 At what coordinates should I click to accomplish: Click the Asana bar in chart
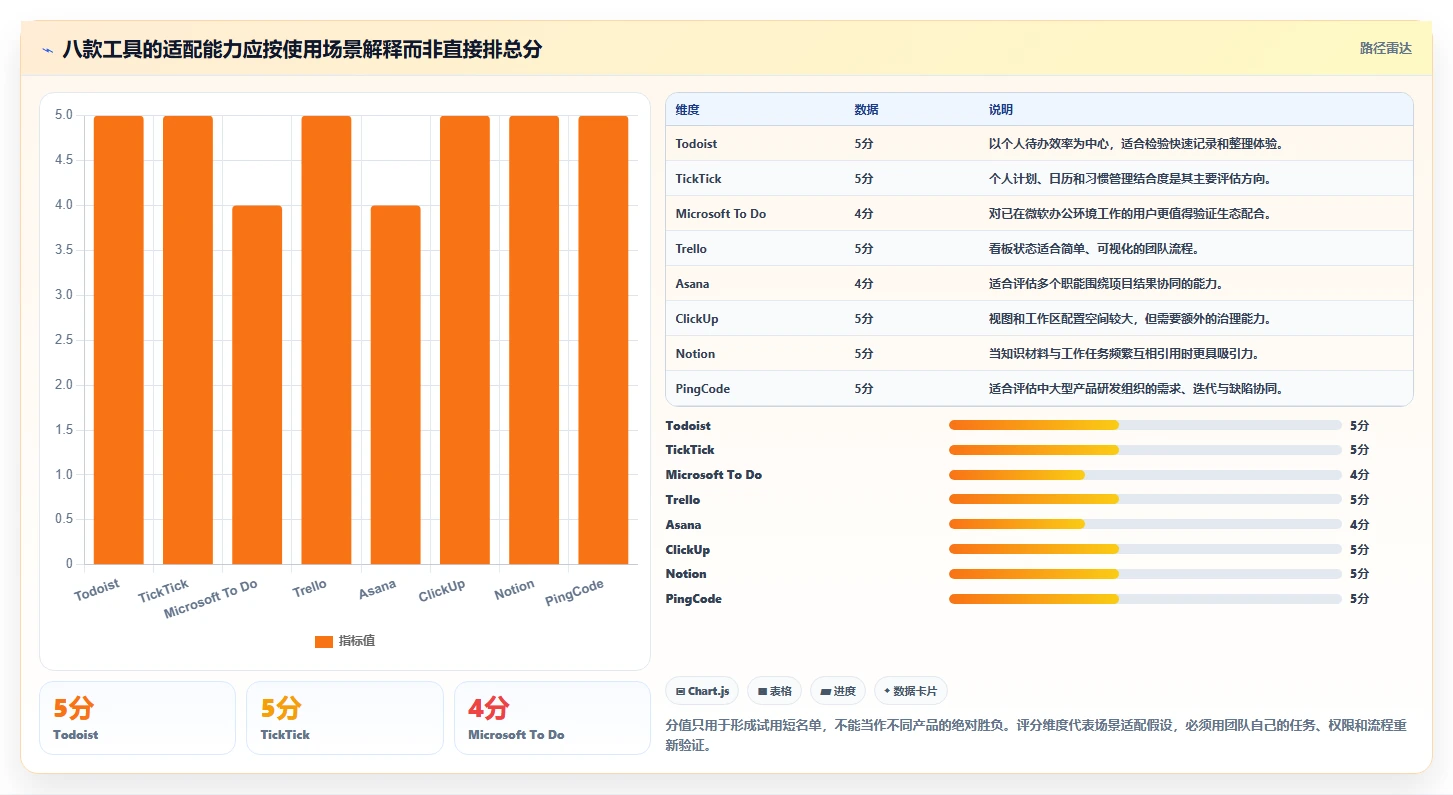(395, 385)
